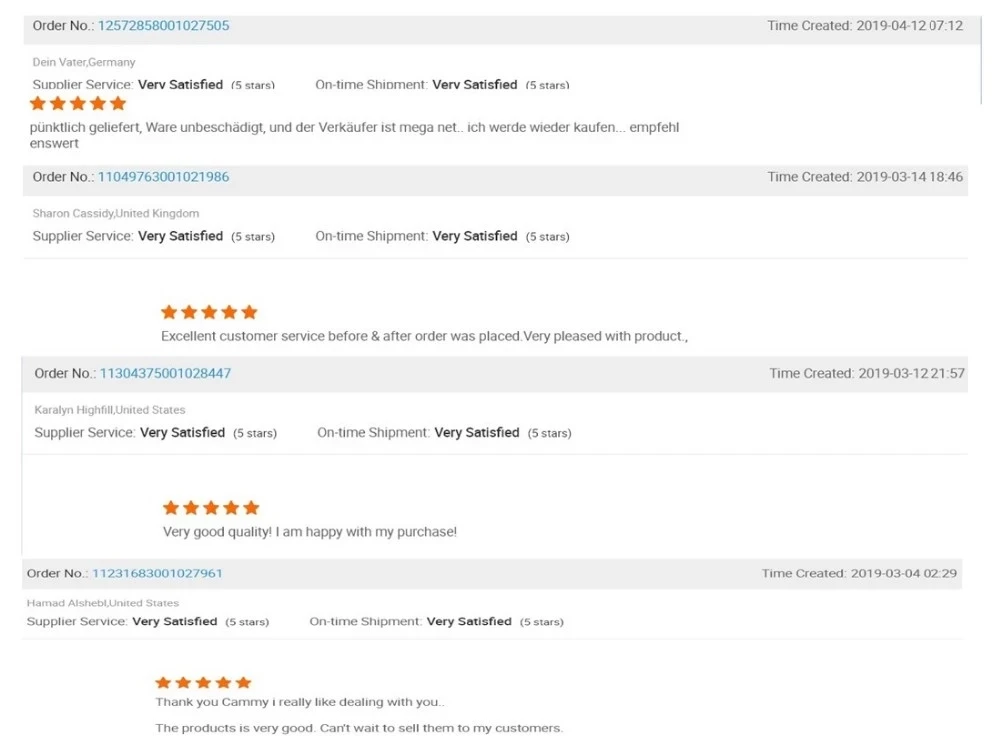Viewport: 1000px width, 745px height.
Task: Select the 'Very good quality!' review comment
Action: (310, 532)
